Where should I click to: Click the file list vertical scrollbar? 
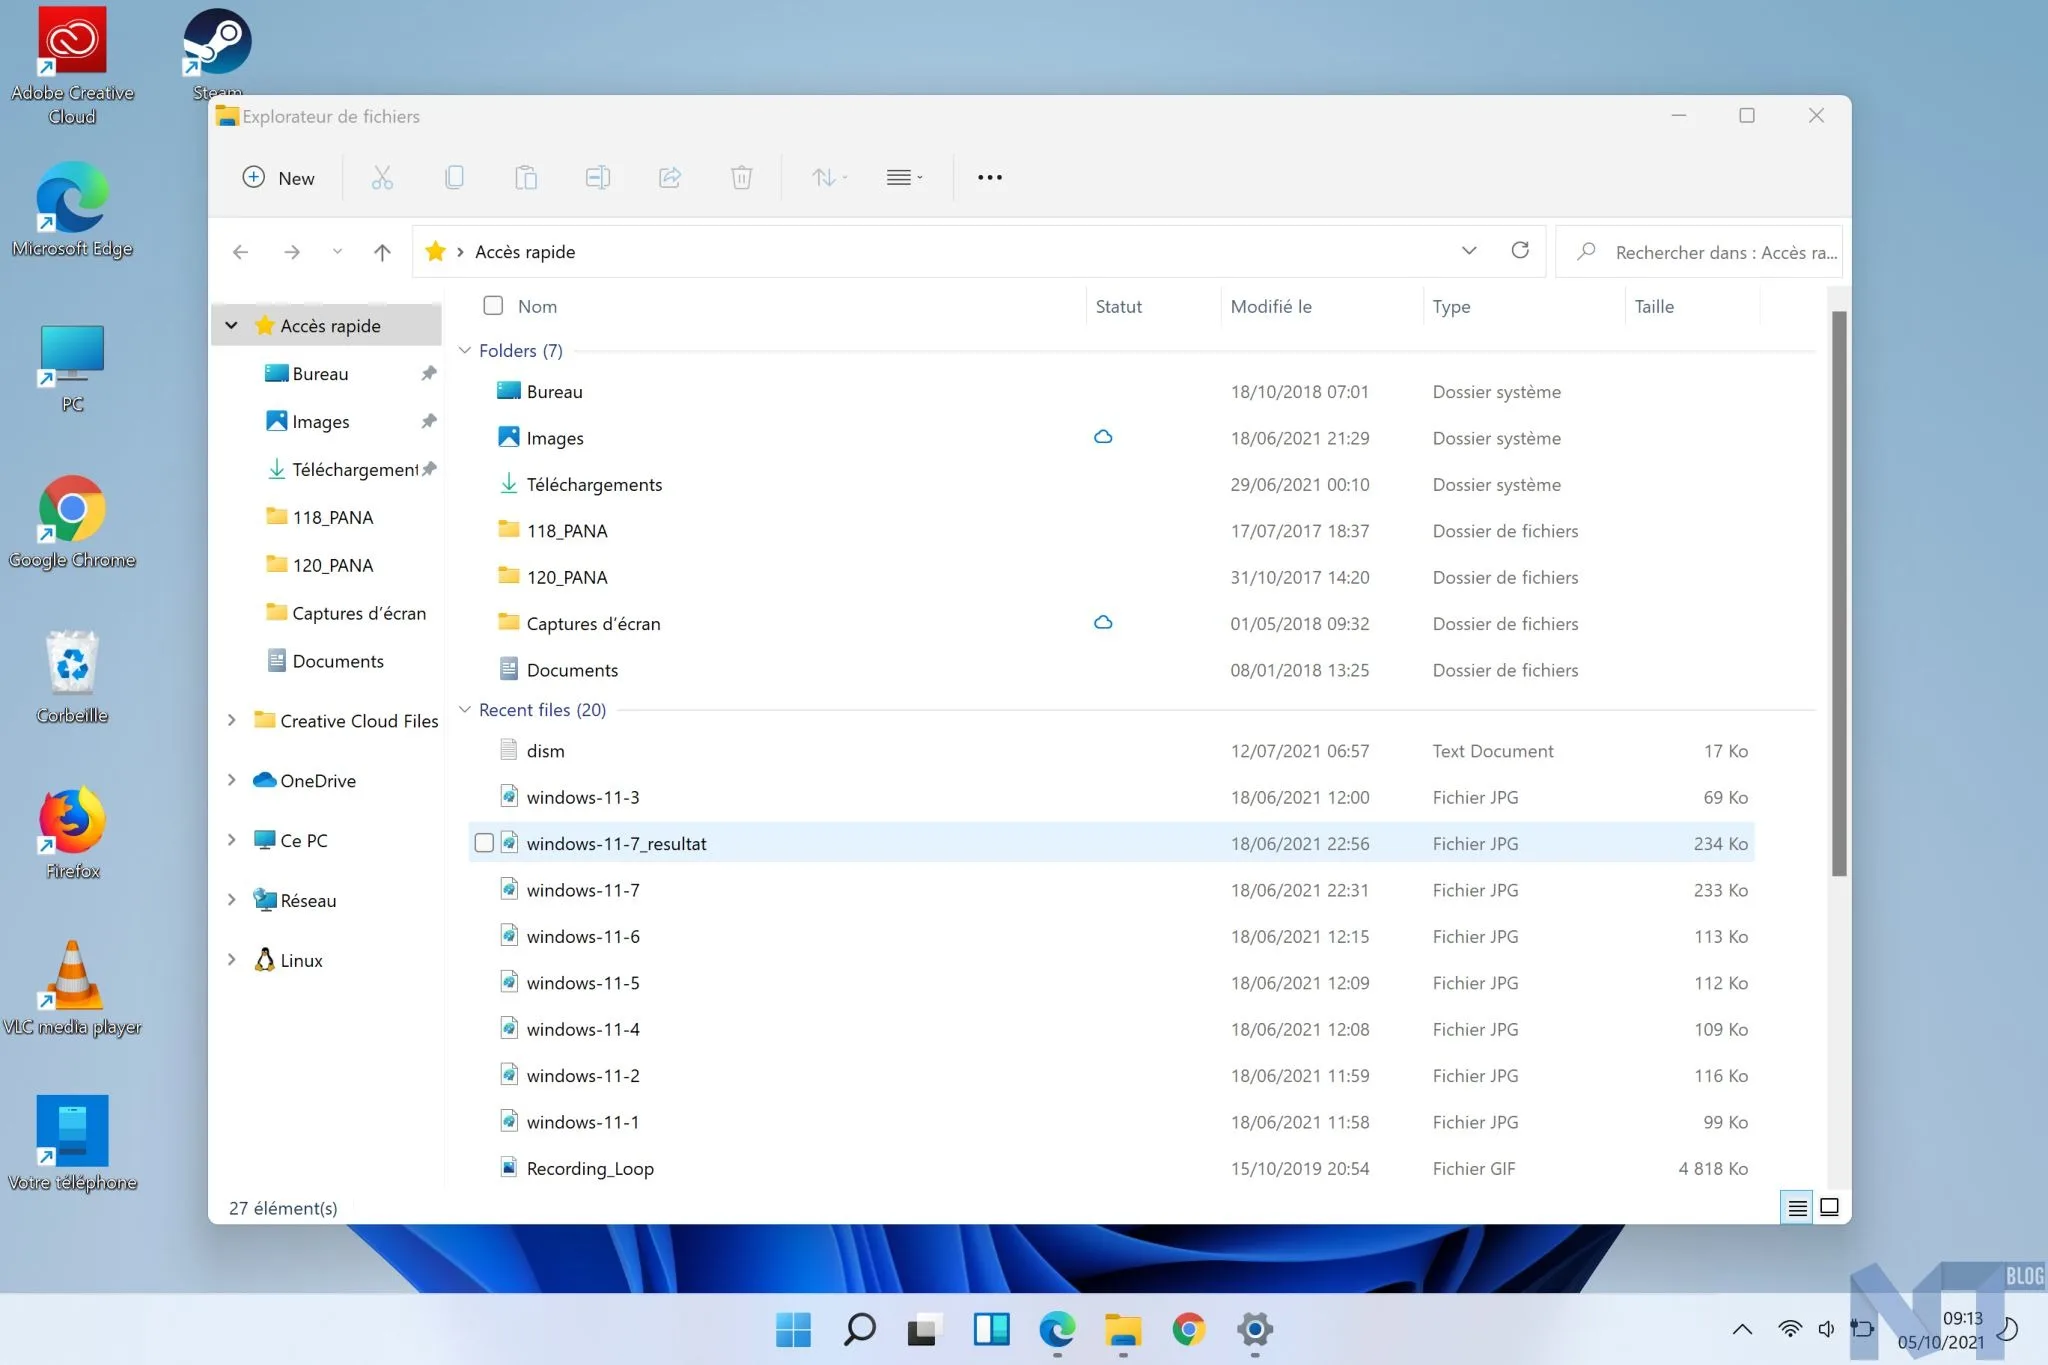point(1838,592)
